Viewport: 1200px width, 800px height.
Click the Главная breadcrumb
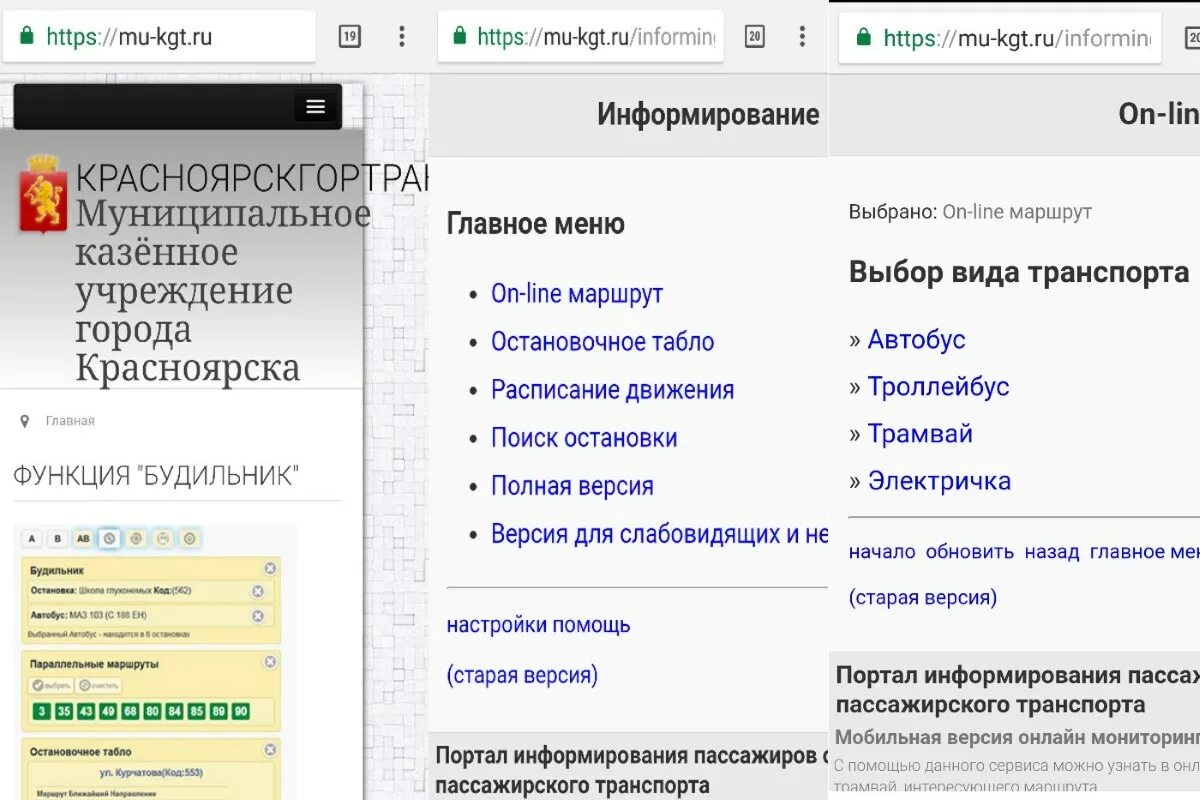[70, 420]
